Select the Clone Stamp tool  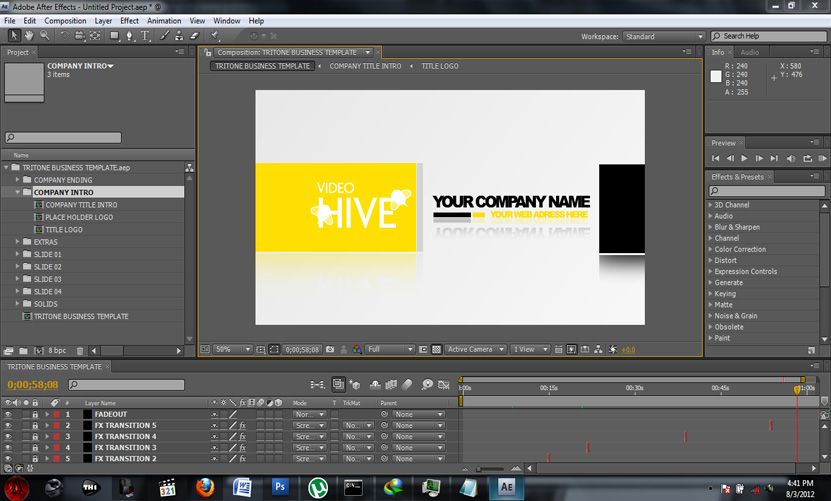pos(179,36)
